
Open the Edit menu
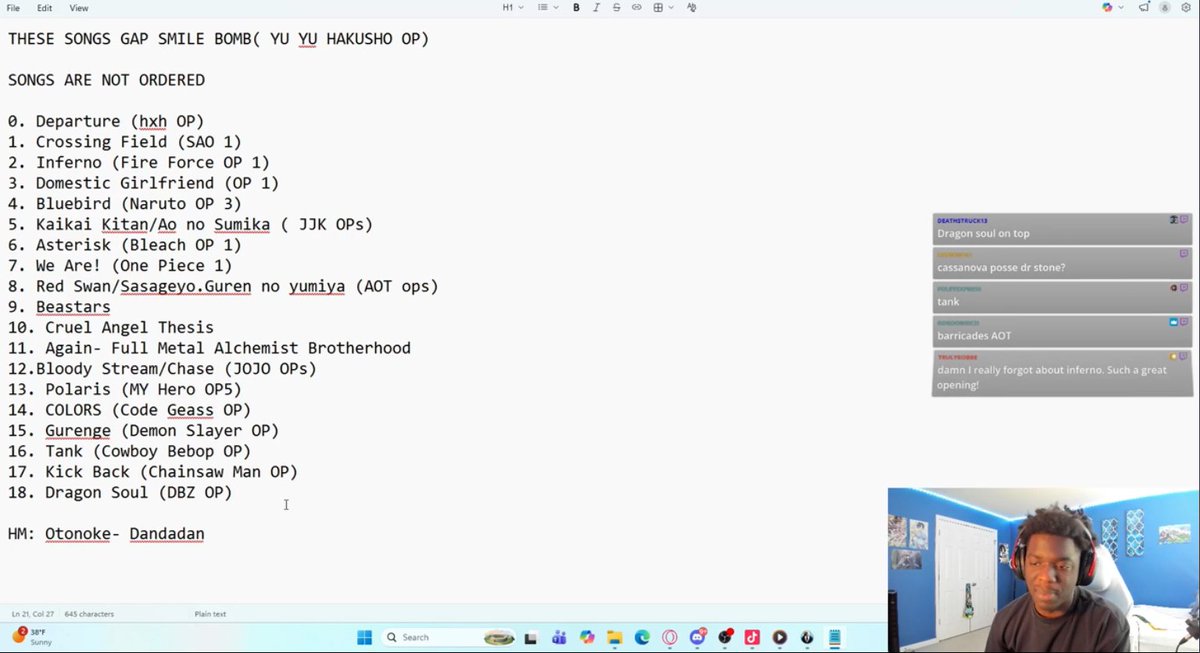pyautogui.click(x=45, y=8)
